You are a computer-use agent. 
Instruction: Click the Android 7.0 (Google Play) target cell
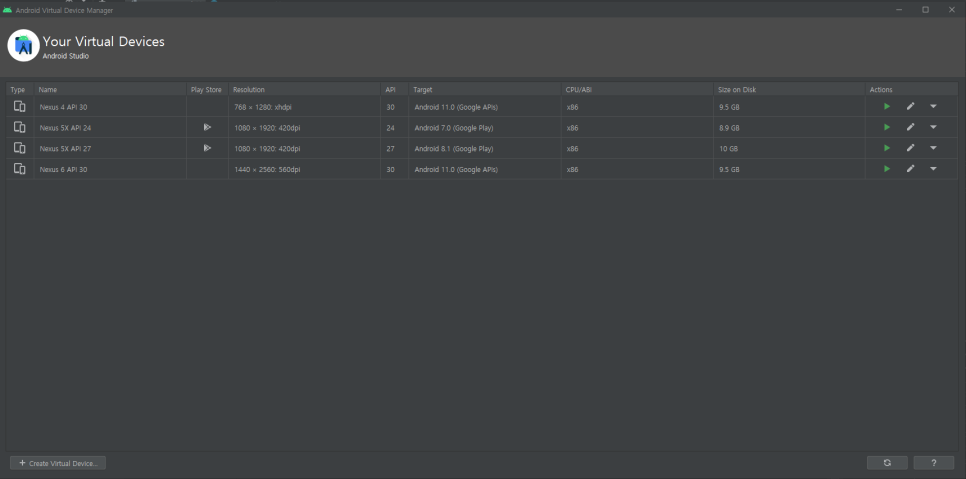(x=485, y=128)
